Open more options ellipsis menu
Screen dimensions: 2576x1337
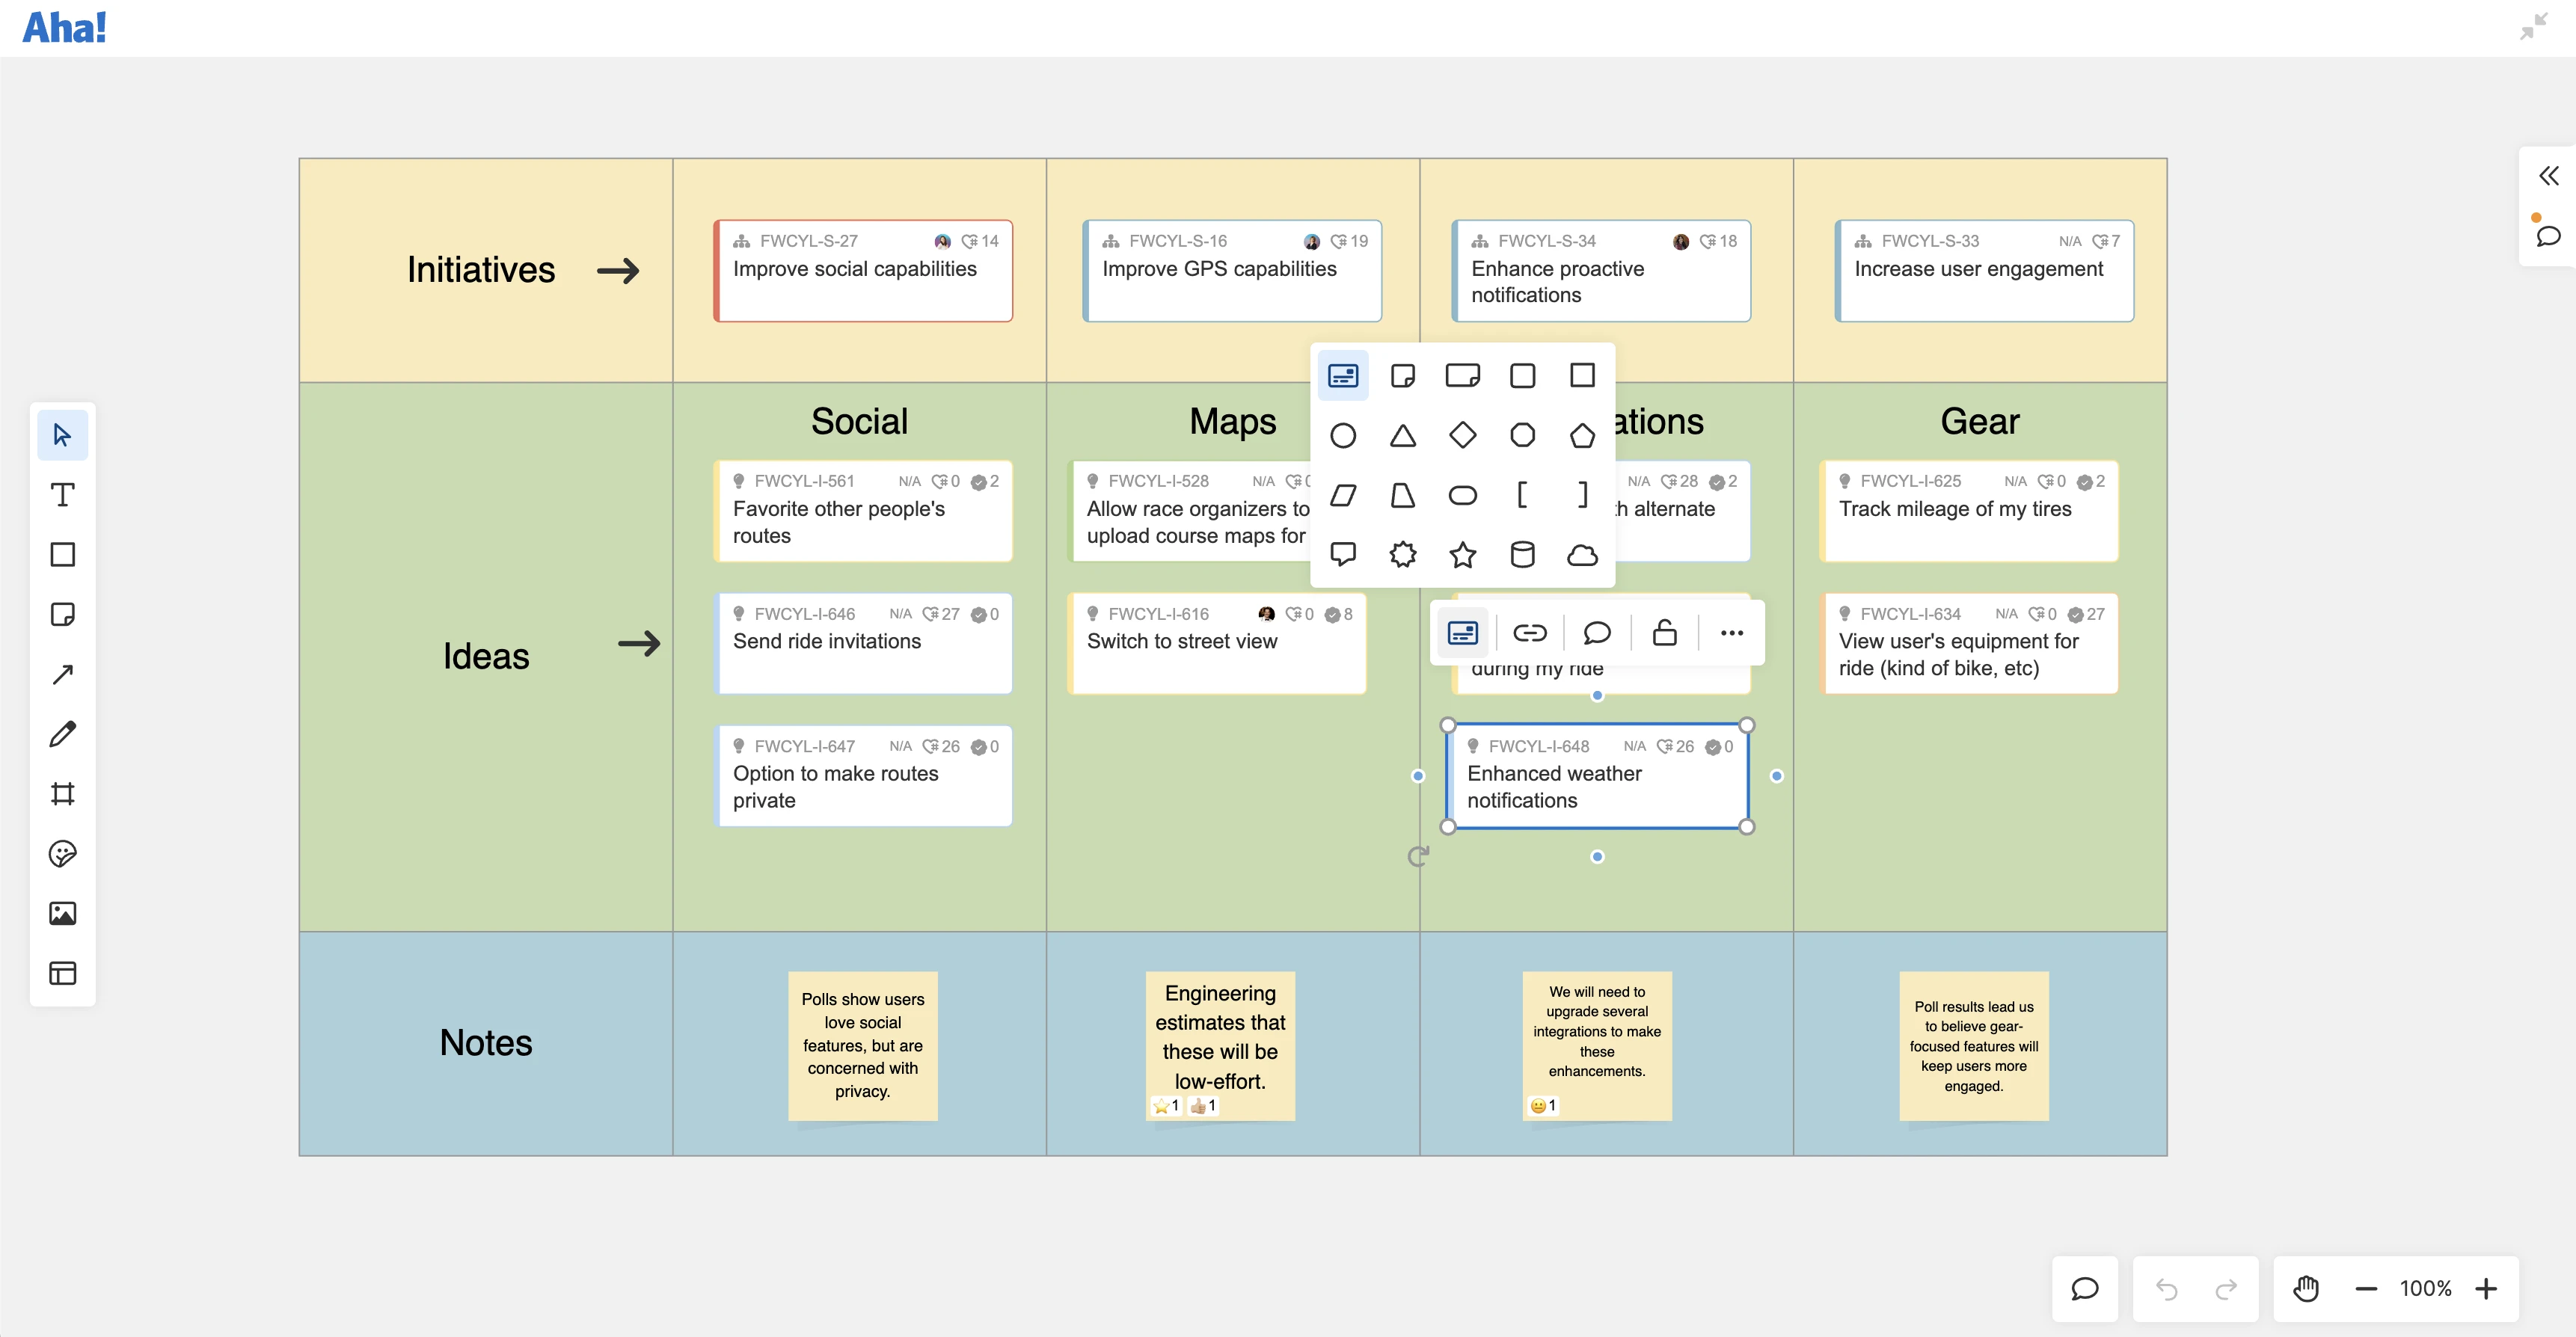pos(1731,633)
